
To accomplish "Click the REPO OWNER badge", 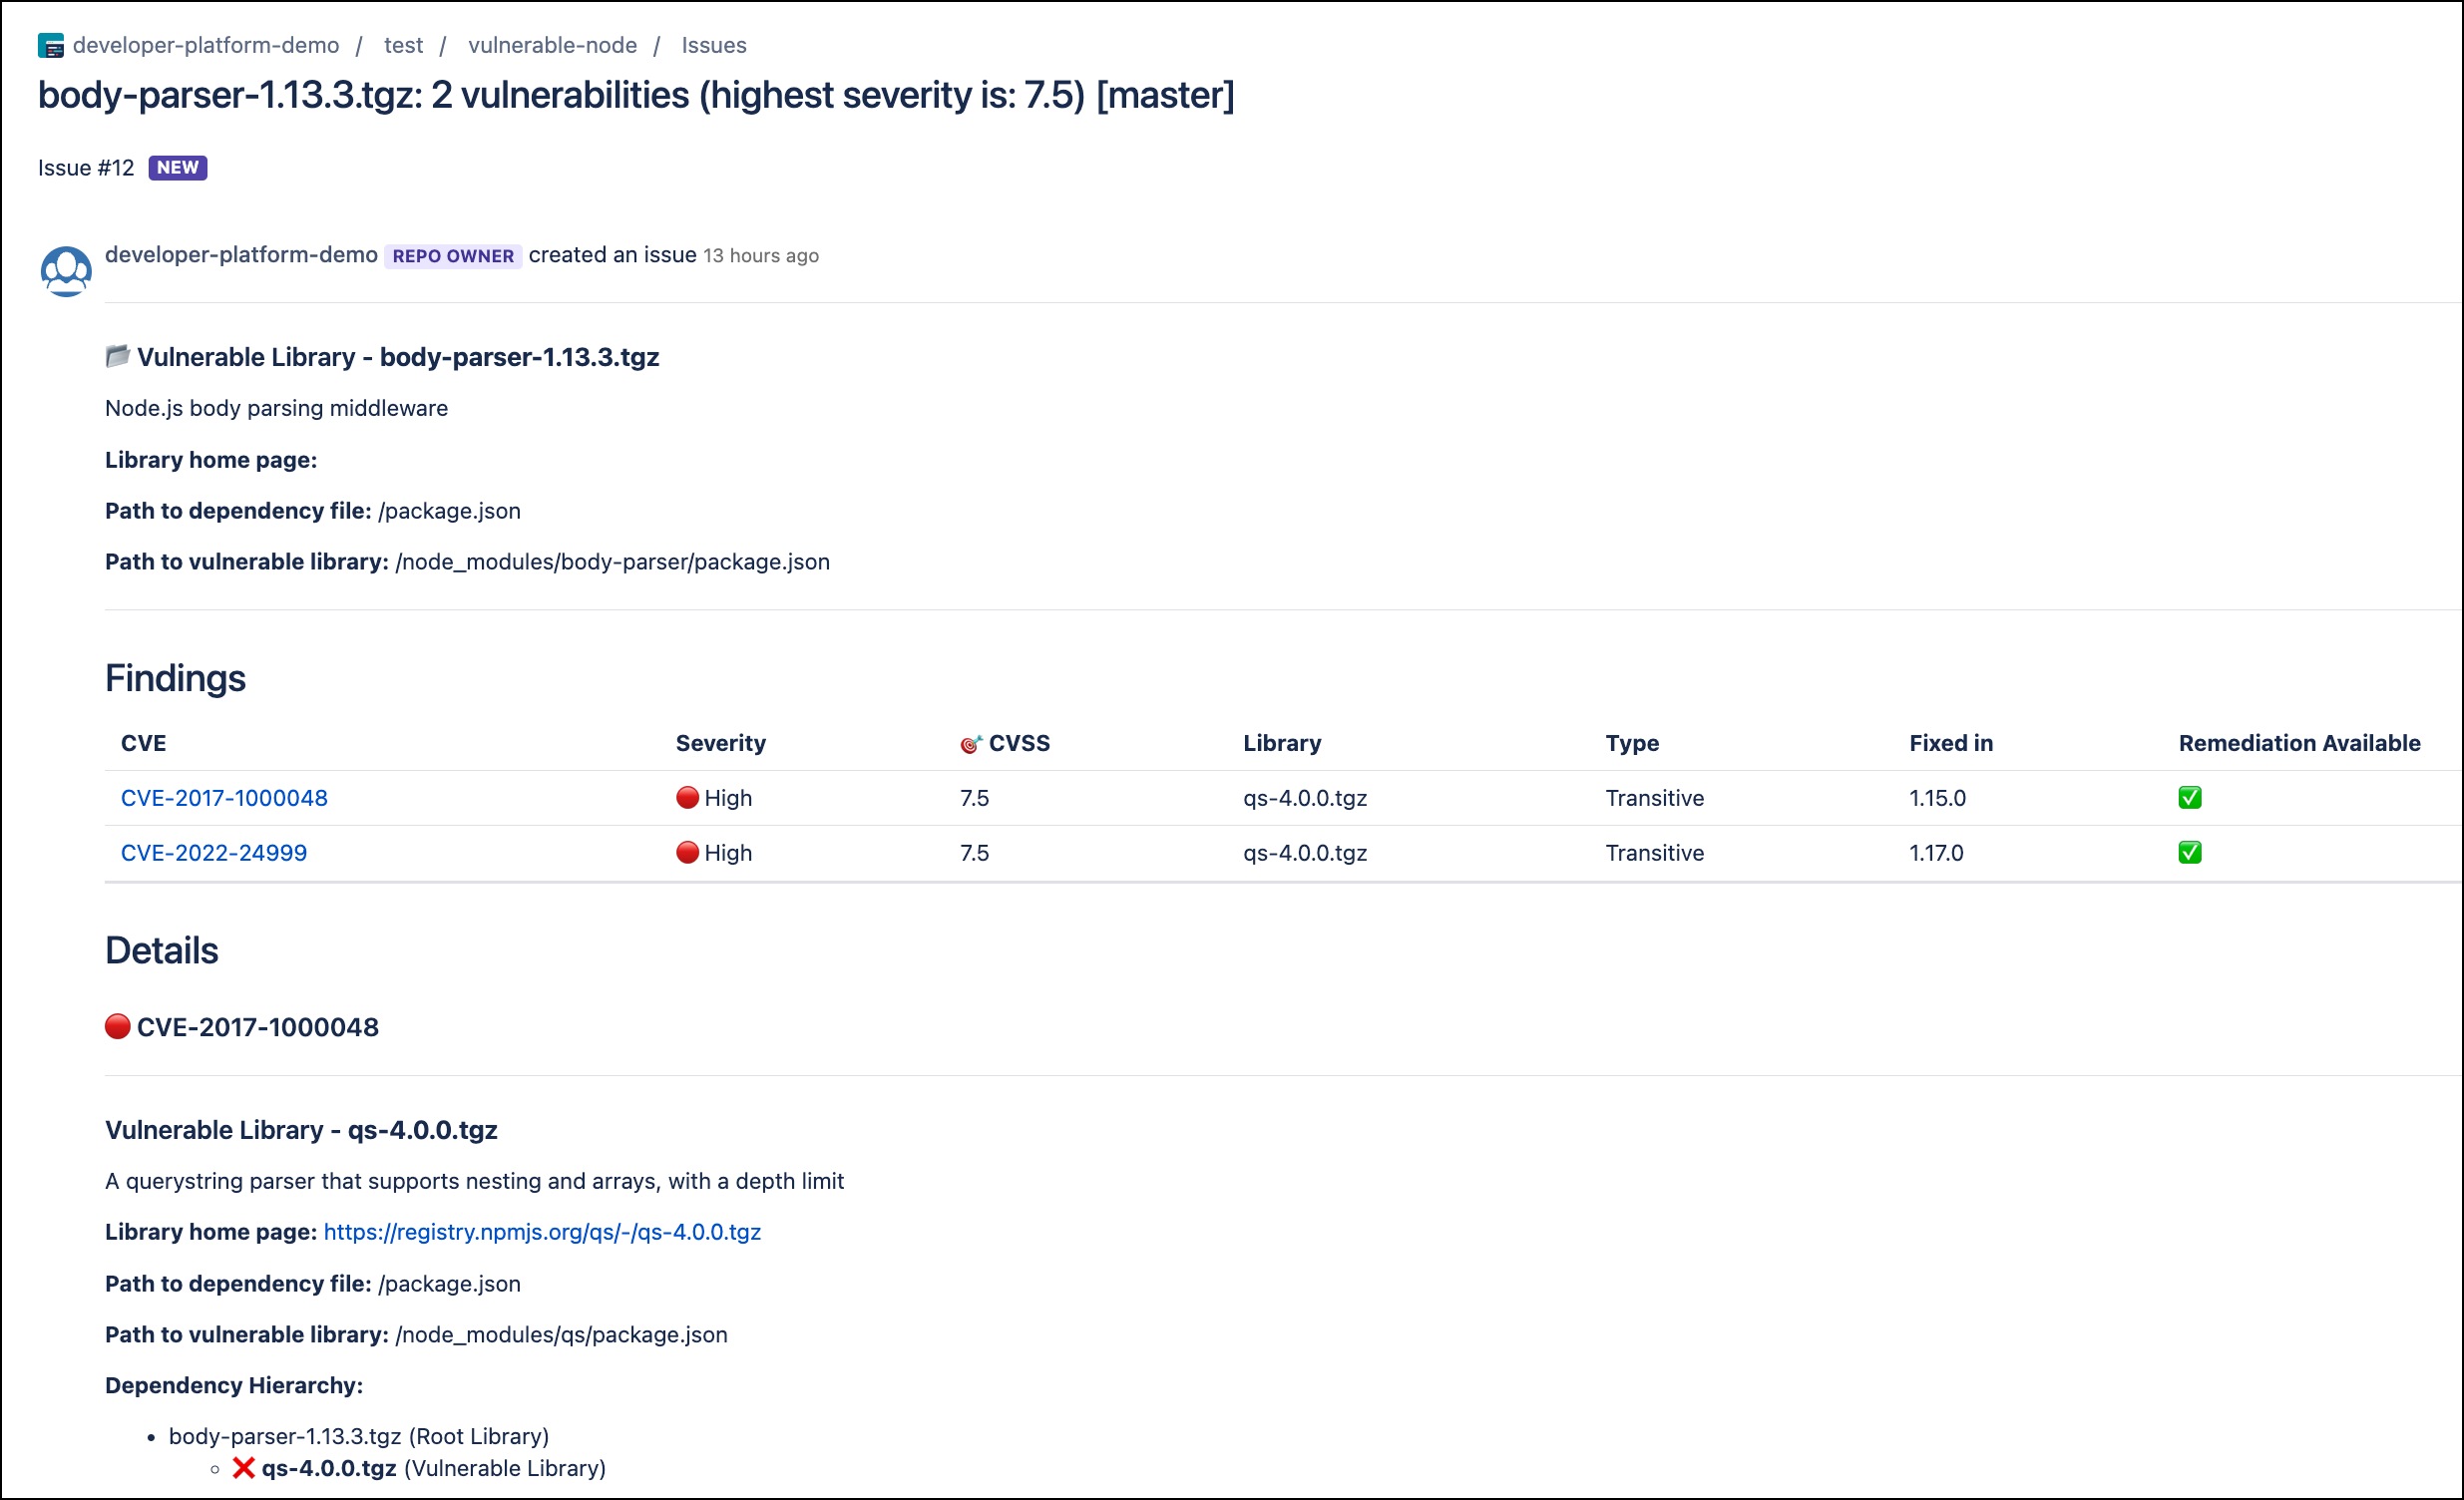I will click(453, 256).
